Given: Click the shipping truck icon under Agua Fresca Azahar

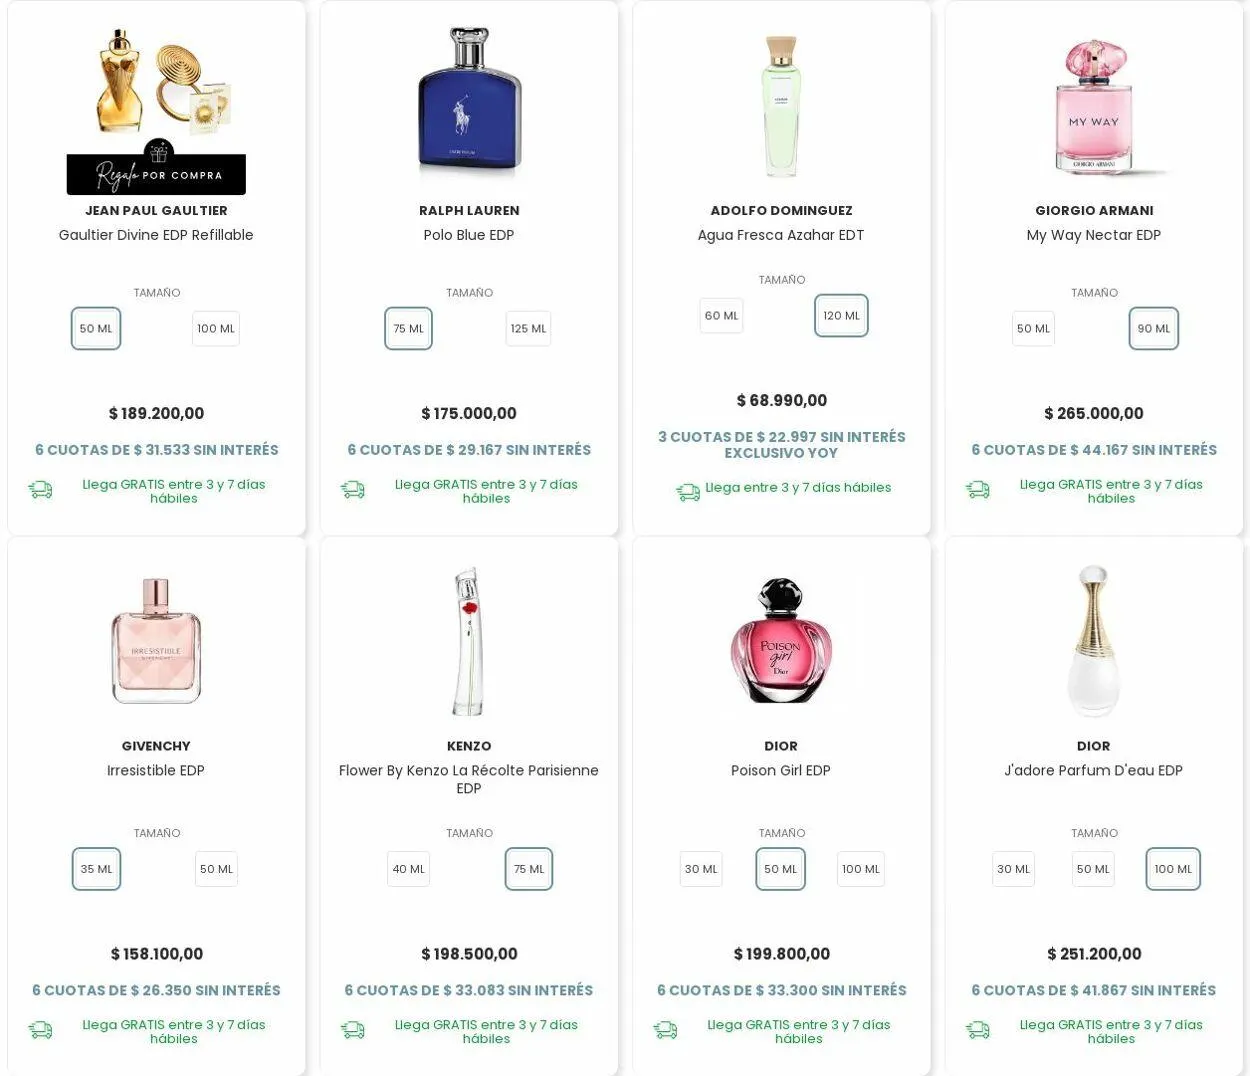Looking at the screenshot, I should click(x=688, y=492).
